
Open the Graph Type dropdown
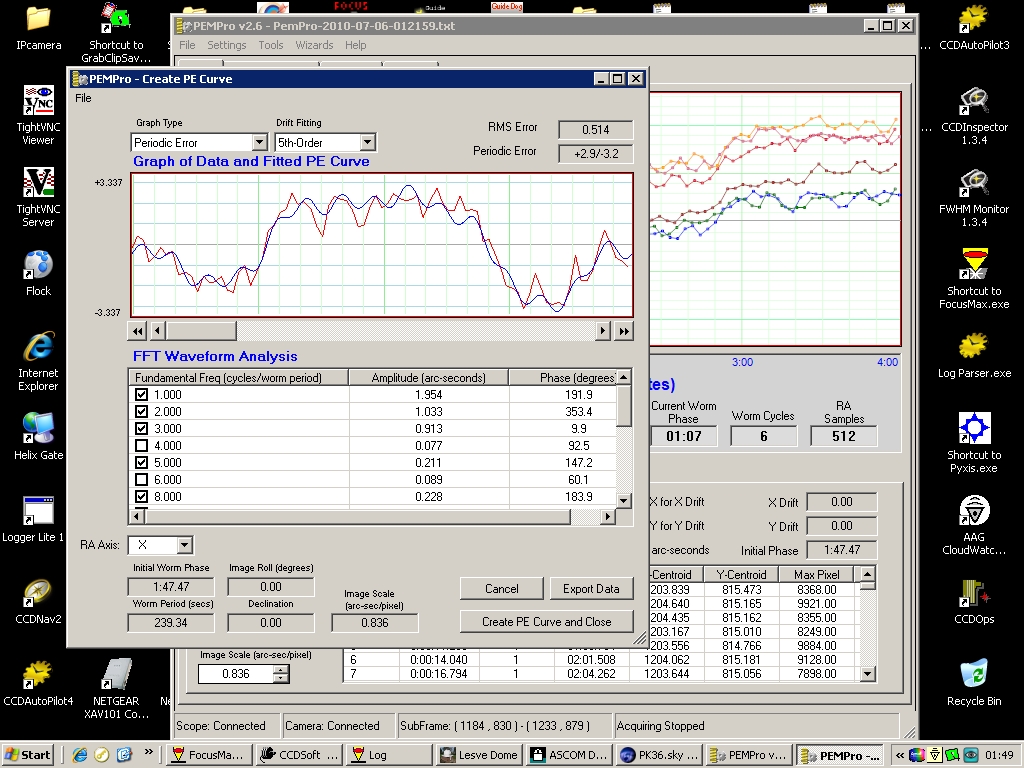[259, 142]
